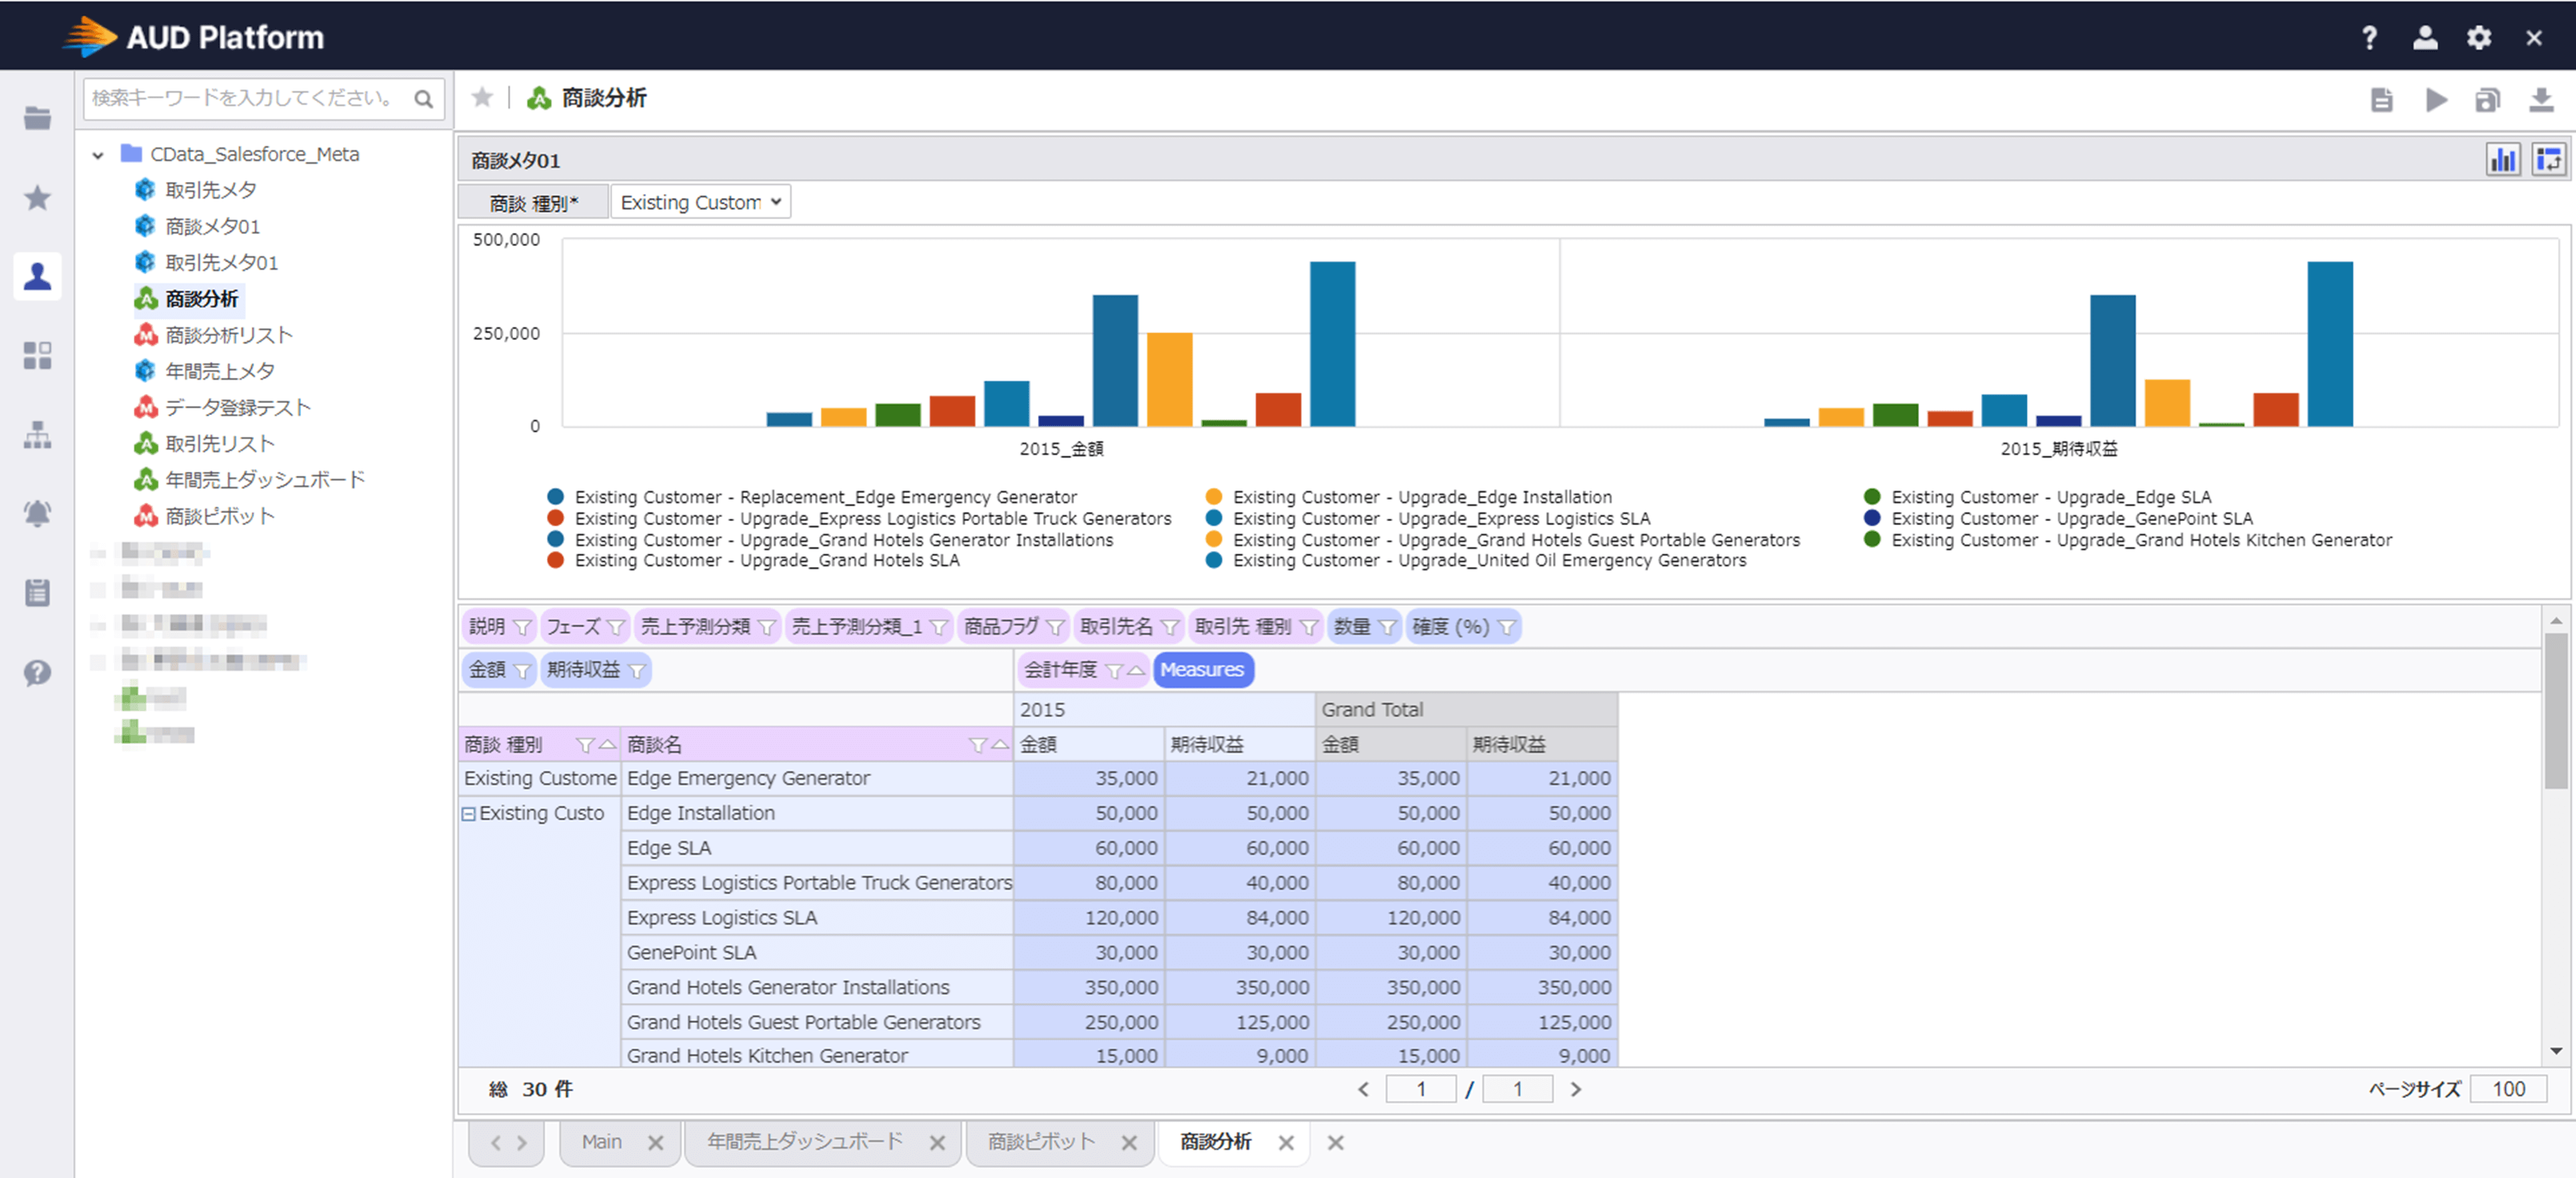Screen dimensions: 2576x1178
Task: Toggle legend item Upgrade_Edge SLA
Action: pyautogui.click(x=2050, y=497)
